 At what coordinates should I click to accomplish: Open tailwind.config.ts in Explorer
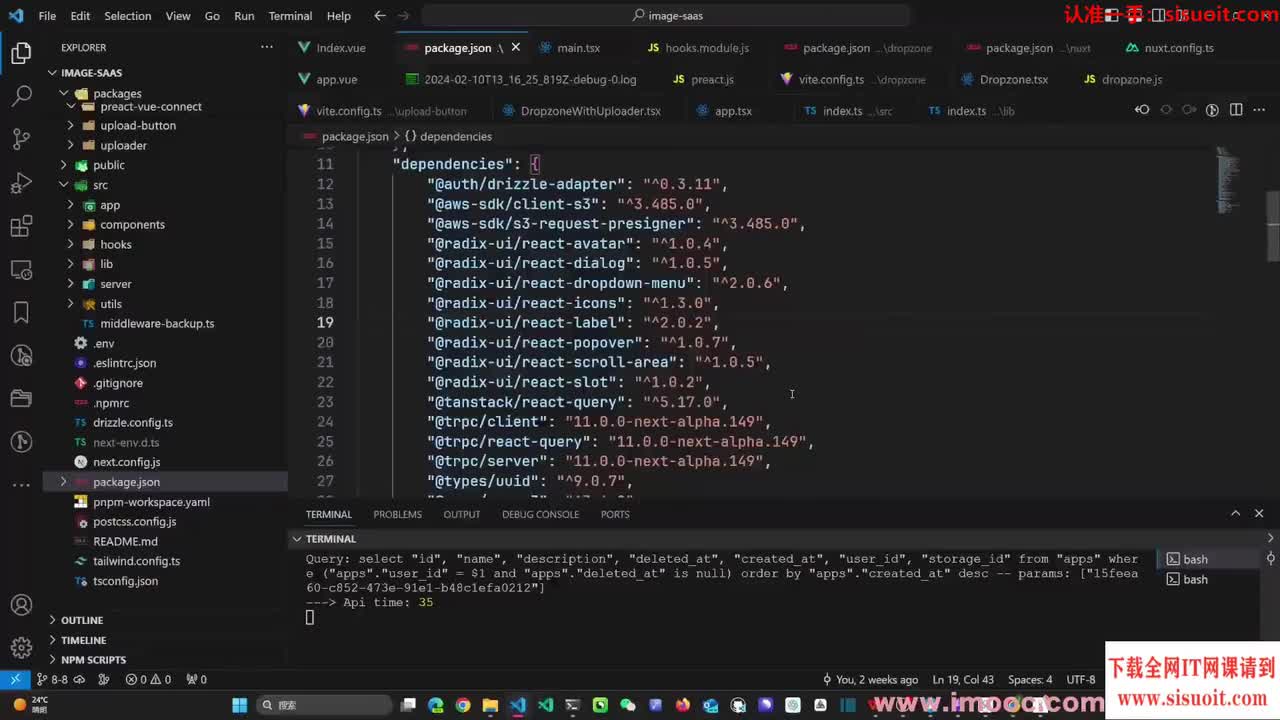165,561
